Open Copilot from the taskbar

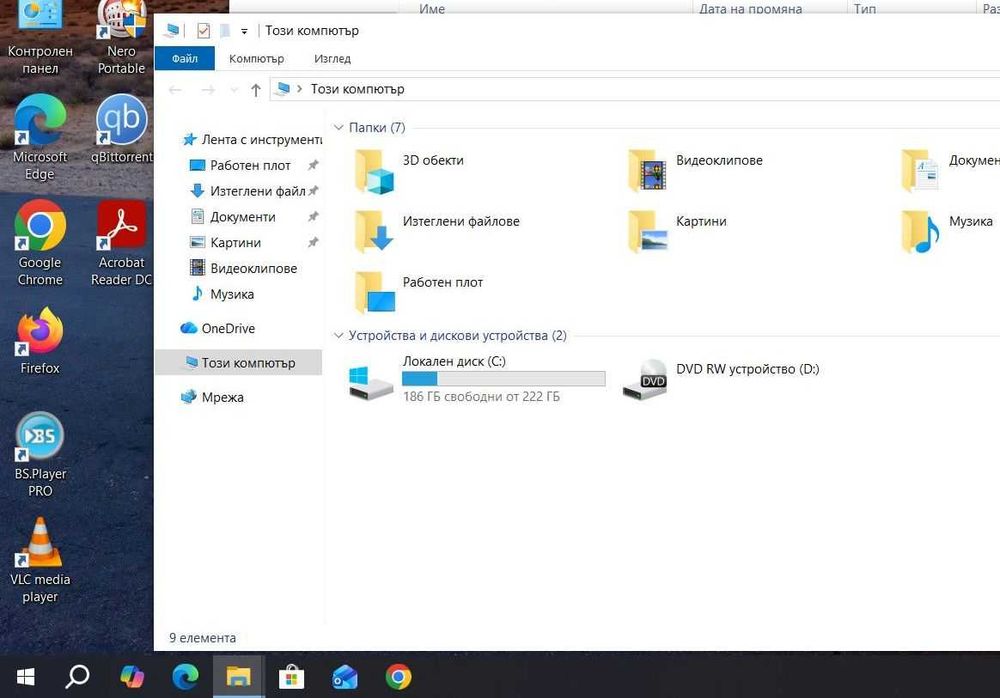click(x=132, y=676)
